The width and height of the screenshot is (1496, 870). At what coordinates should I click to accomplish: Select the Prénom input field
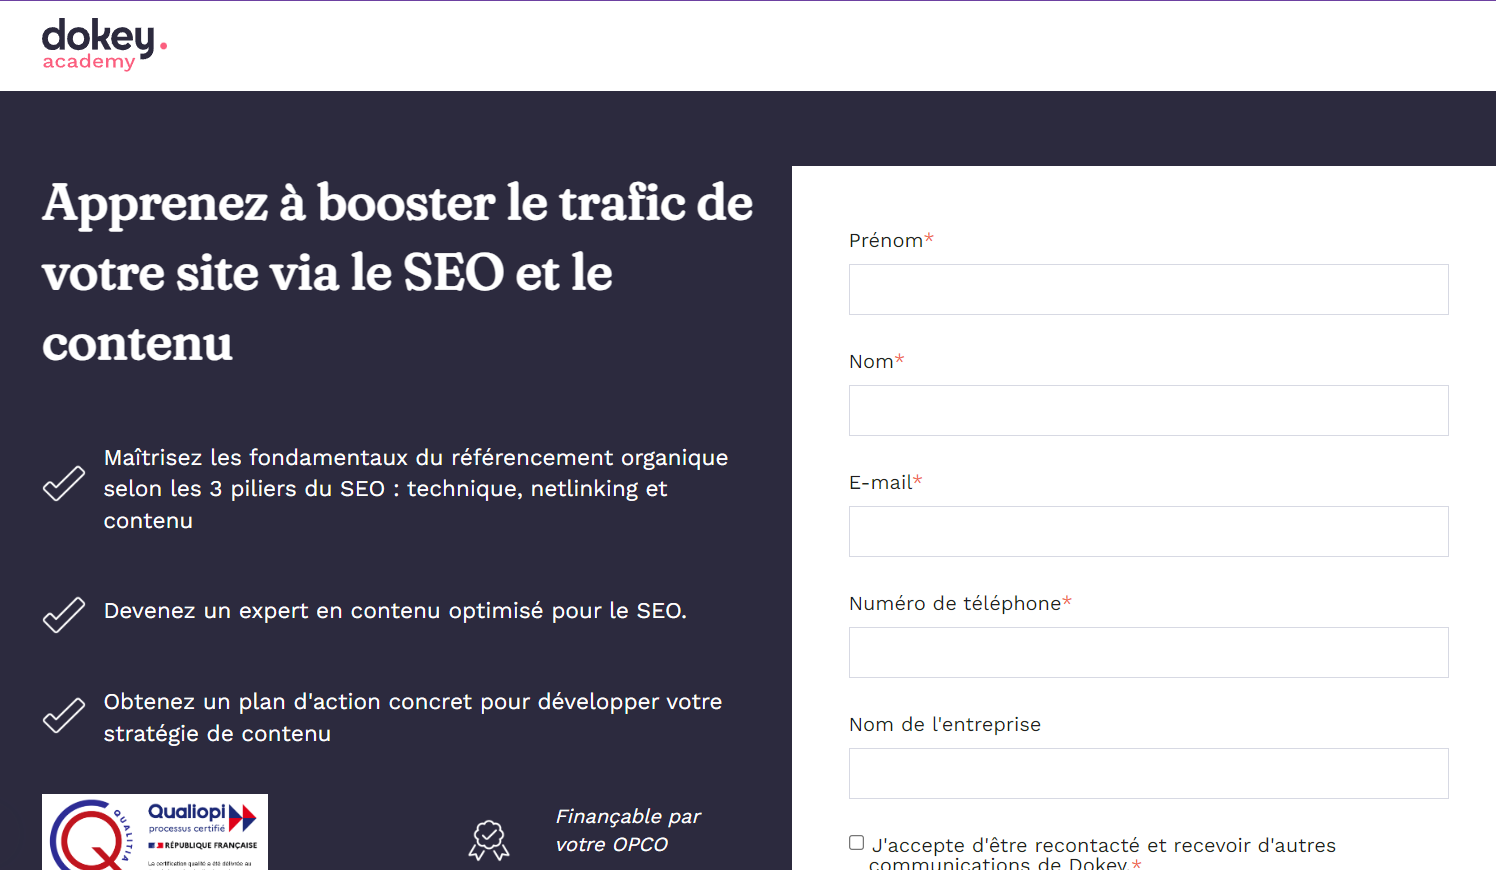click(1148, 290)
